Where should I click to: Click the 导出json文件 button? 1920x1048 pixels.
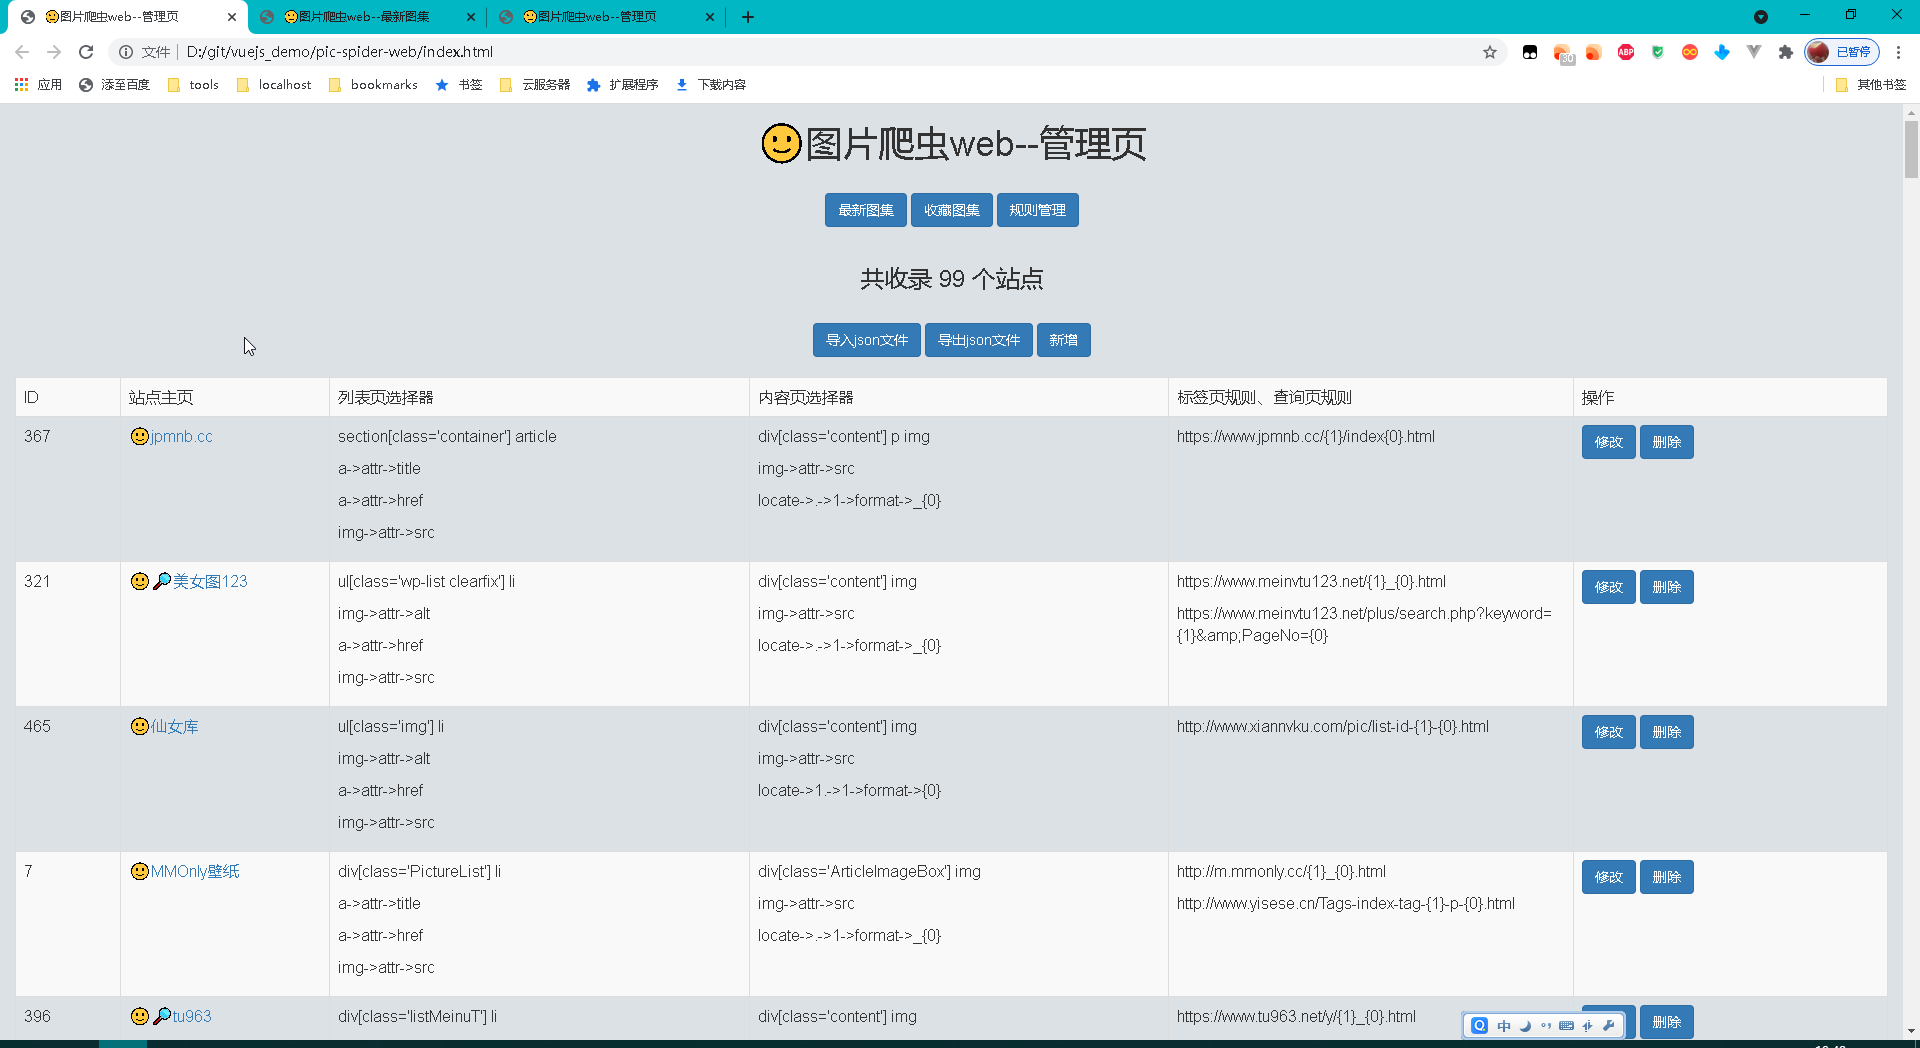979,340
